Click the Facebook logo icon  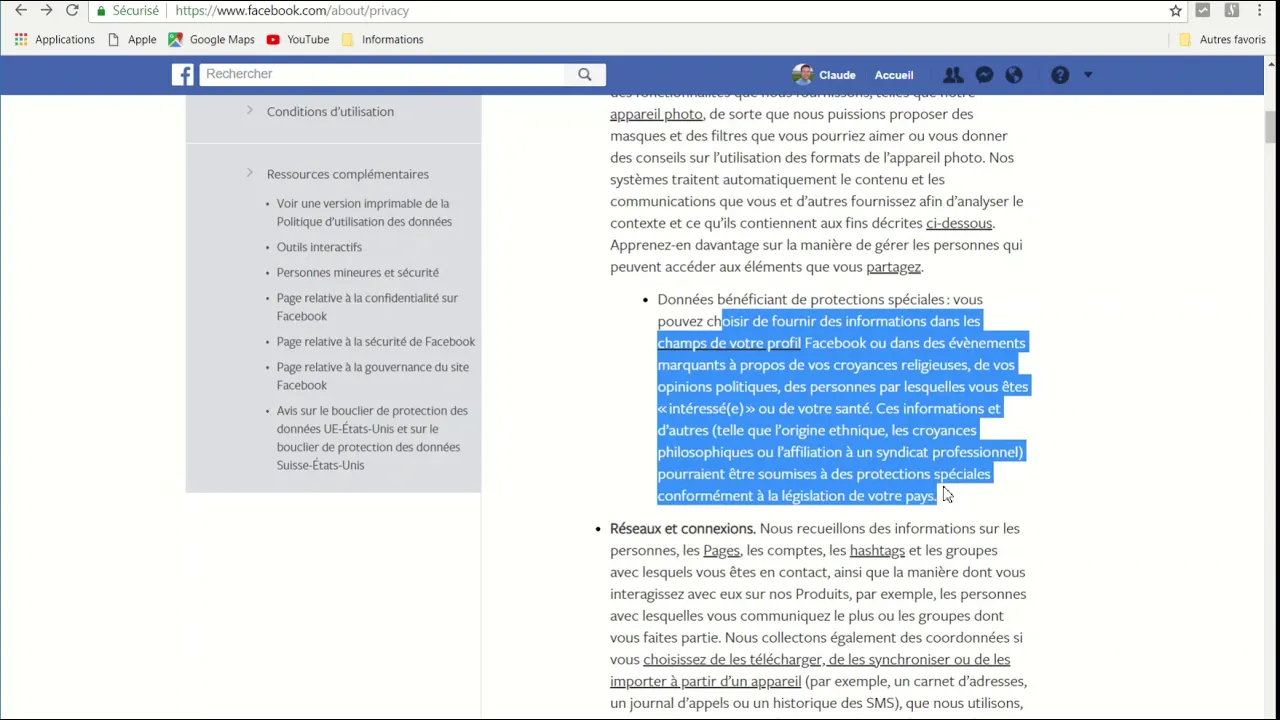(183, 74)
